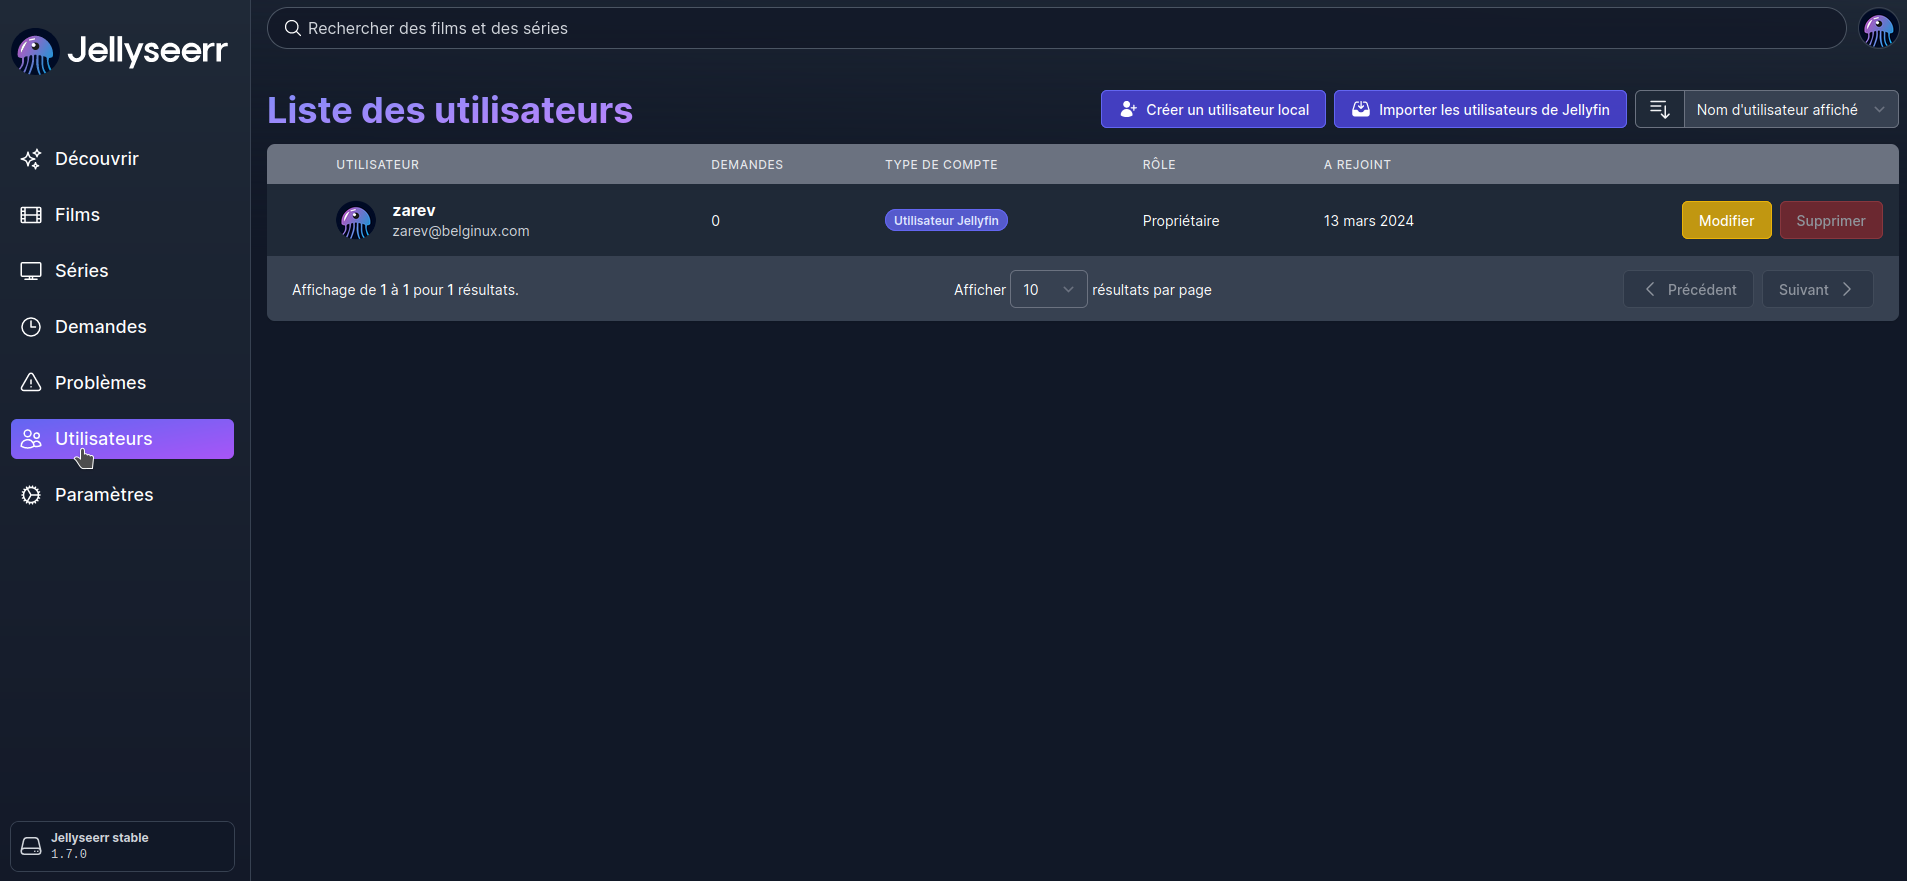This screenshot has height=881, width=1907.
Task: Click the TYPE DE COMPTE column header
Action: (941, 164)
